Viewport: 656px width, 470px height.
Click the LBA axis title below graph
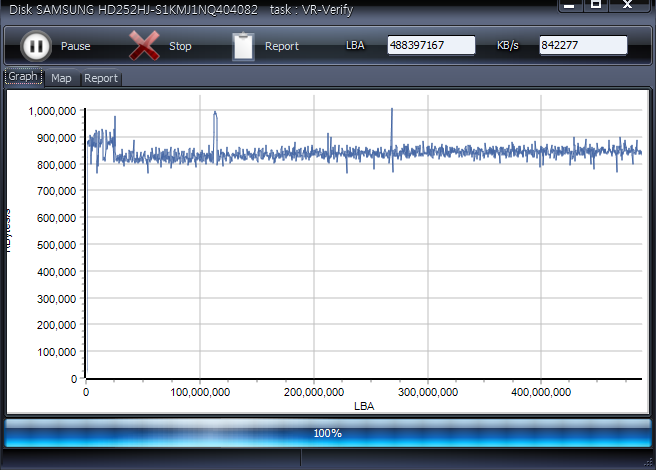[x=364, y=406]
